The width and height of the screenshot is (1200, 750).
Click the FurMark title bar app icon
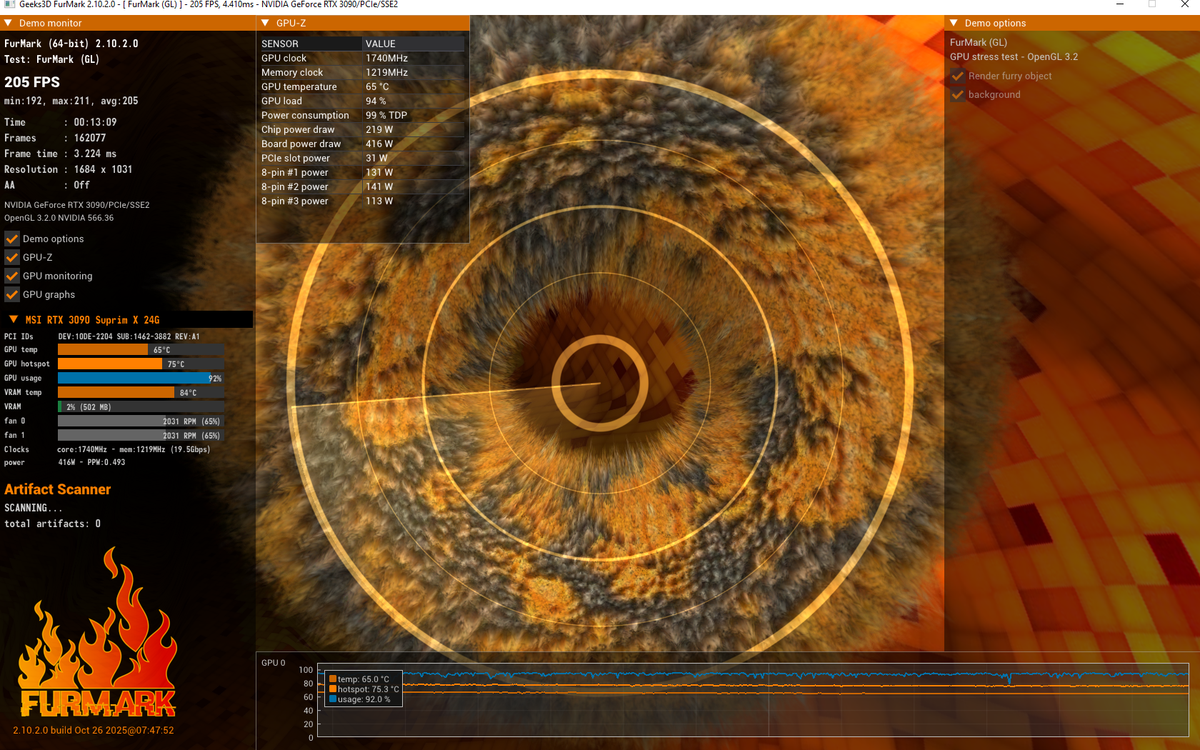coord(9,6)
